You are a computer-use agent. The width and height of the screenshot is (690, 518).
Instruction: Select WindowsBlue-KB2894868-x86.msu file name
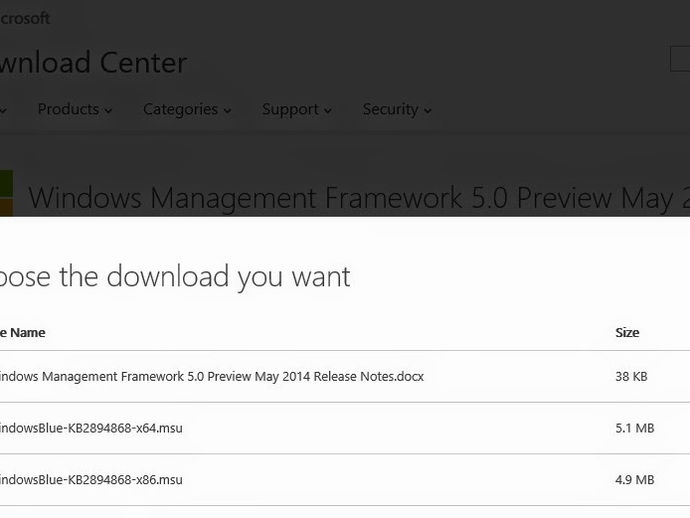(91, 479)
